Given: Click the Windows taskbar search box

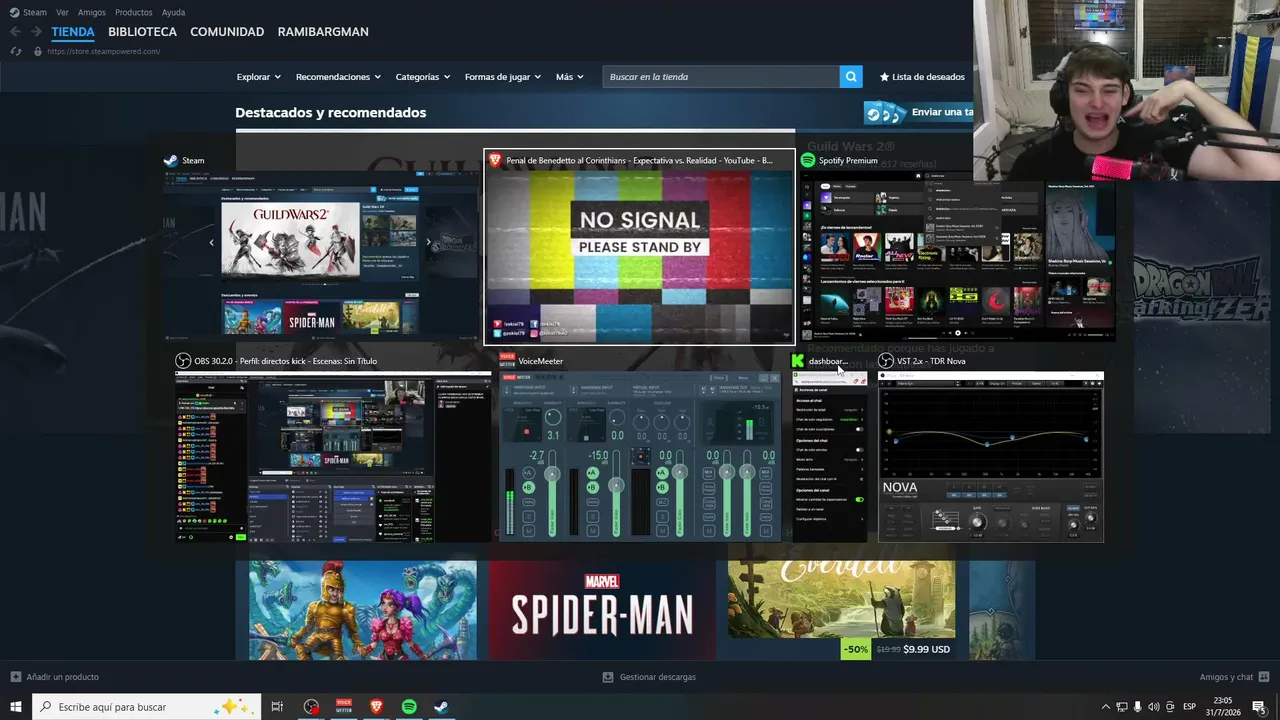Looking at the screenshot, I should (x=146, y=707).
